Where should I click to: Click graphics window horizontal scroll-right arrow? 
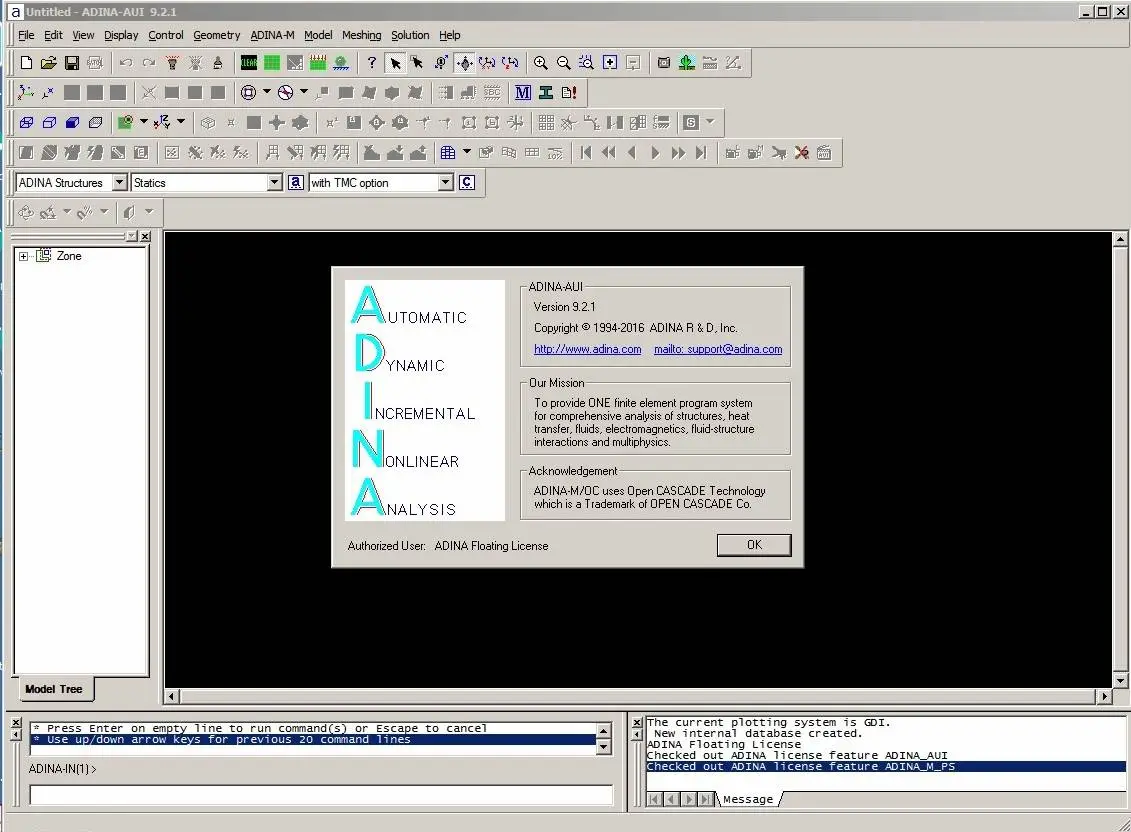(x=1104, y=696)
